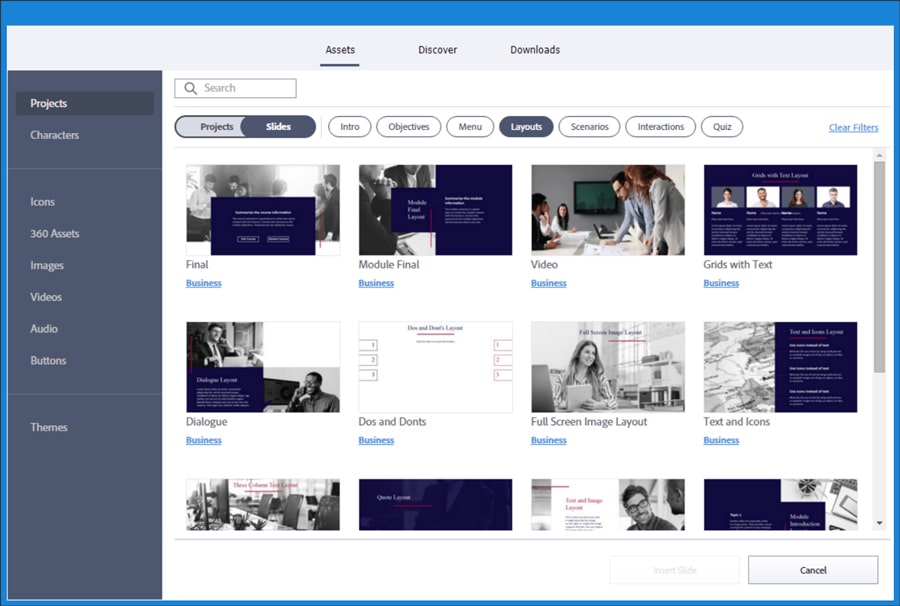The image size is (900, 606).
Task: Open the Discover tab
Action: click(x=437, y=50)
